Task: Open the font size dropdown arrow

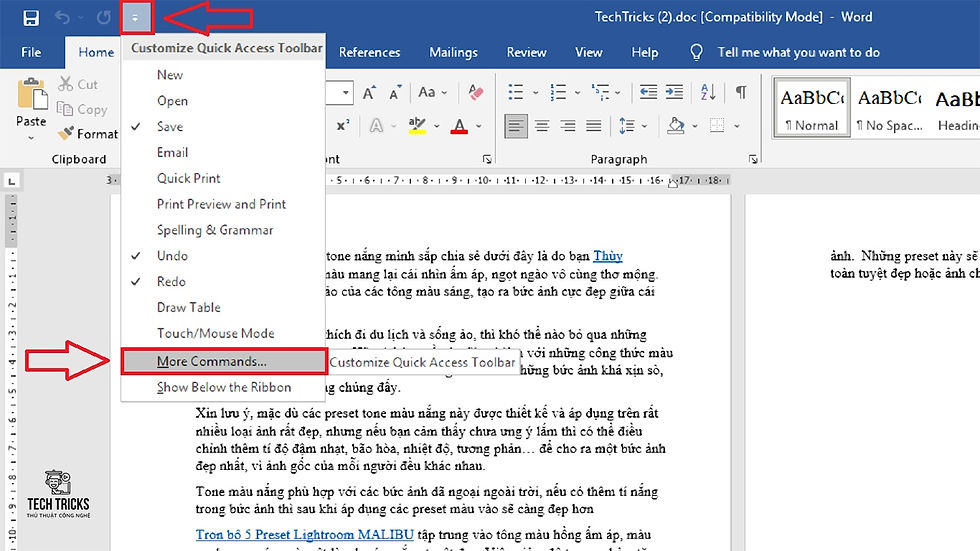Action: pos(346,92)
